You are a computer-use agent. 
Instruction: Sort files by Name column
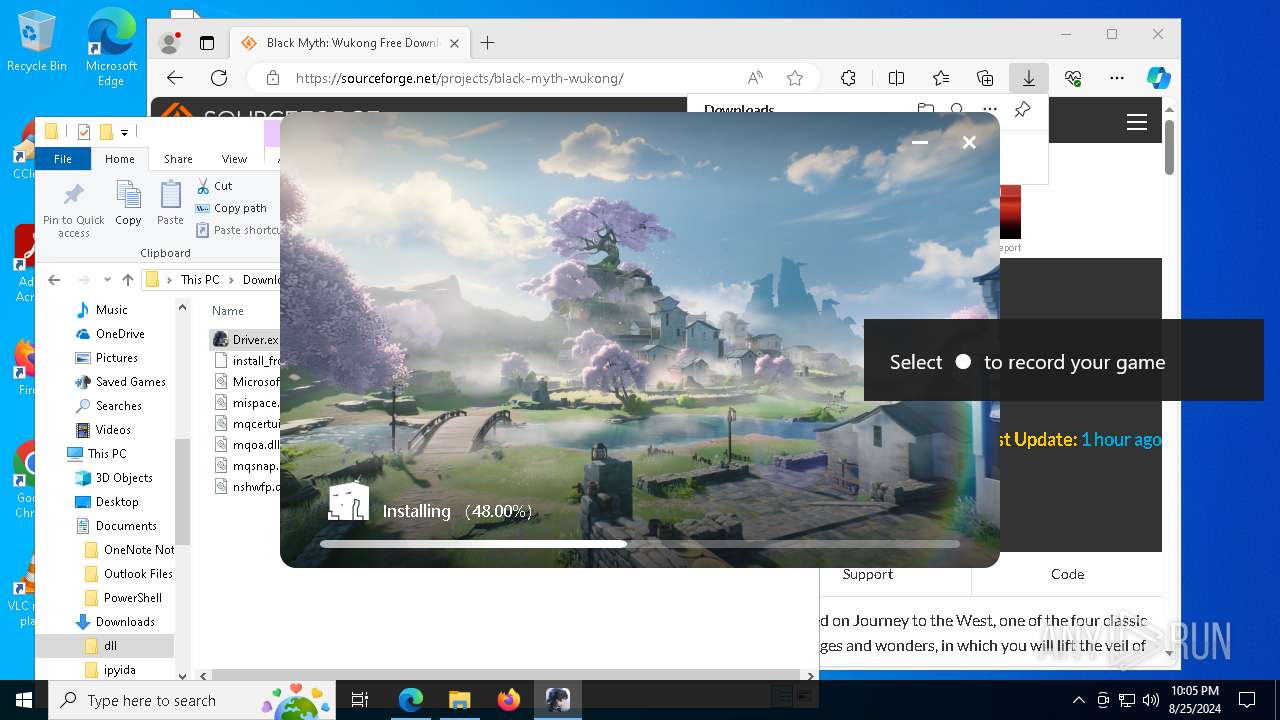click(x=228, y=311)
